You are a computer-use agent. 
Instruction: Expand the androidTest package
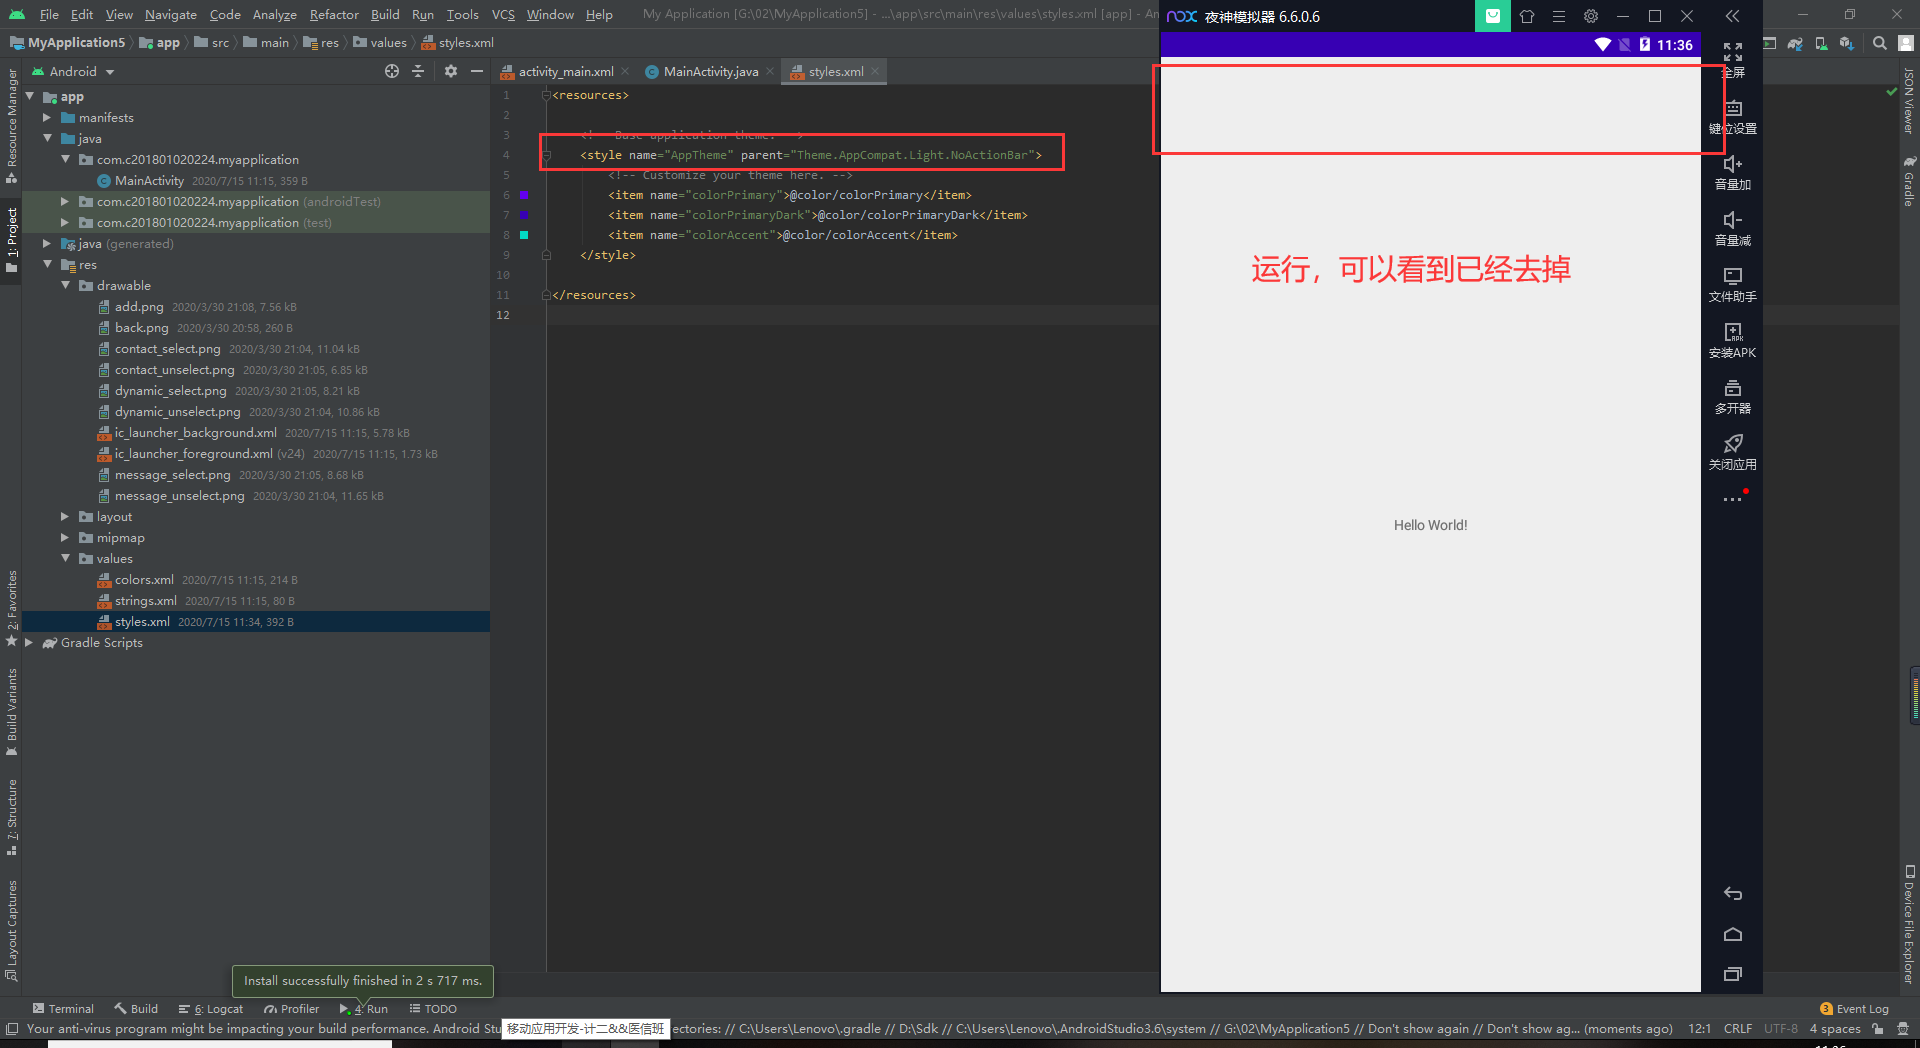pyautogui.click(x=65, y=201)
